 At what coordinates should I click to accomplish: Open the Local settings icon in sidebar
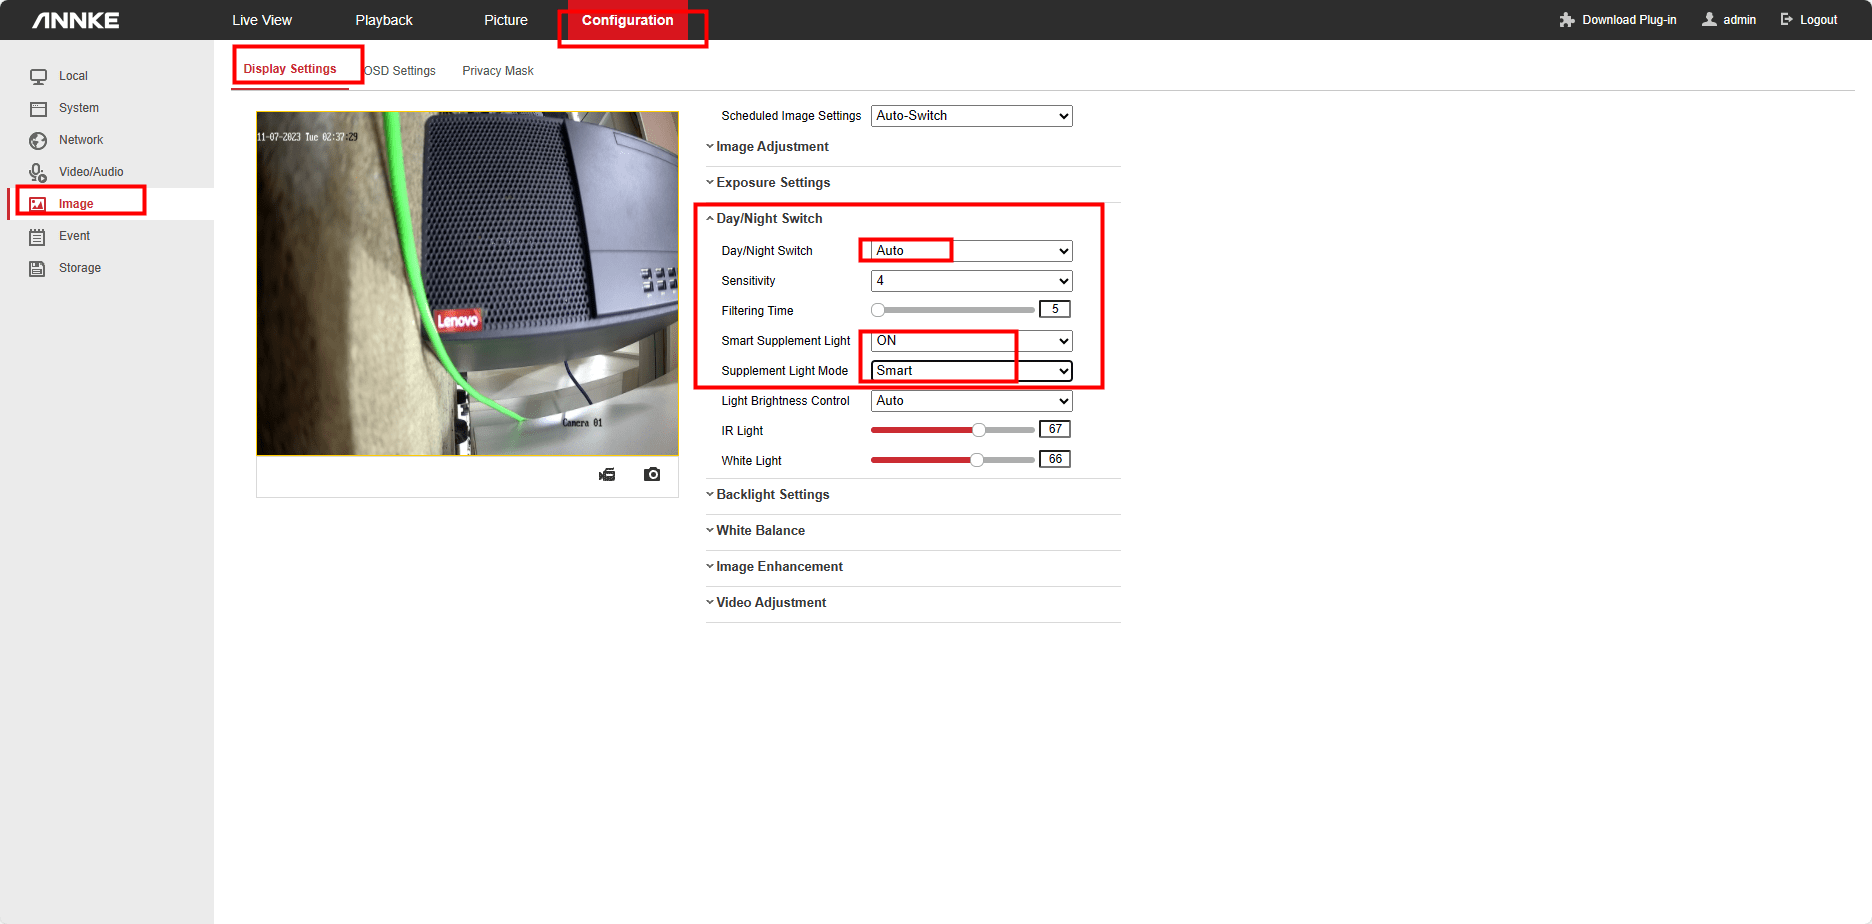(38, 75)
